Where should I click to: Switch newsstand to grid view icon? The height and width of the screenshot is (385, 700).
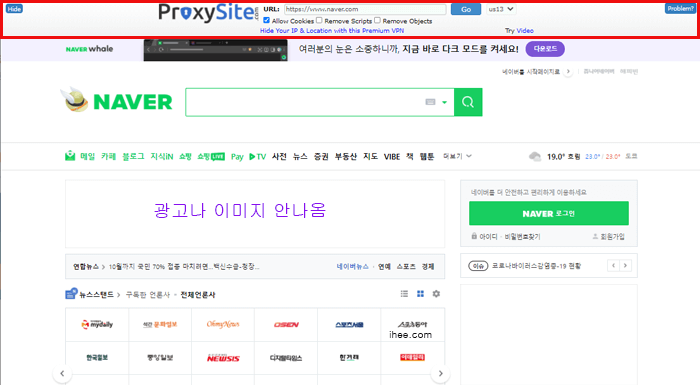click(420, 294)
